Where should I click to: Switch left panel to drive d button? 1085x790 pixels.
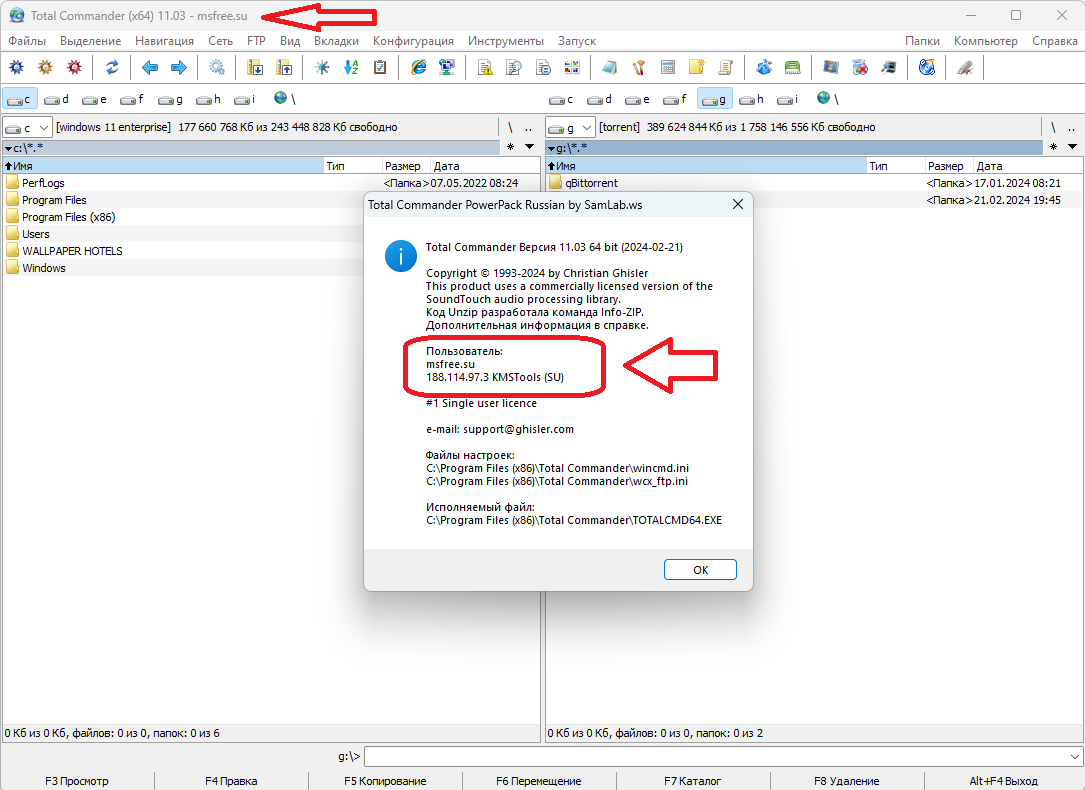point(57,99)
